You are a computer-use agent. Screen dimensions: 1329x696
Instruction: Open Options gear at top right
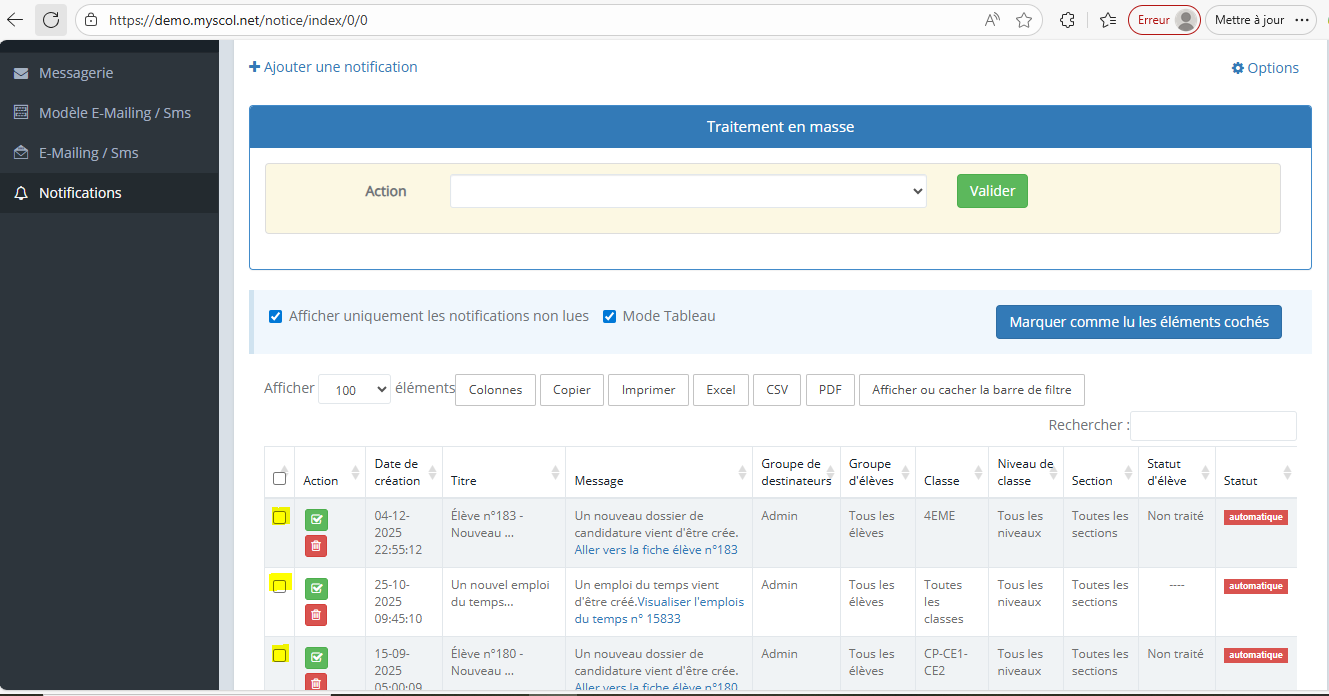[x=1265, y=68]
